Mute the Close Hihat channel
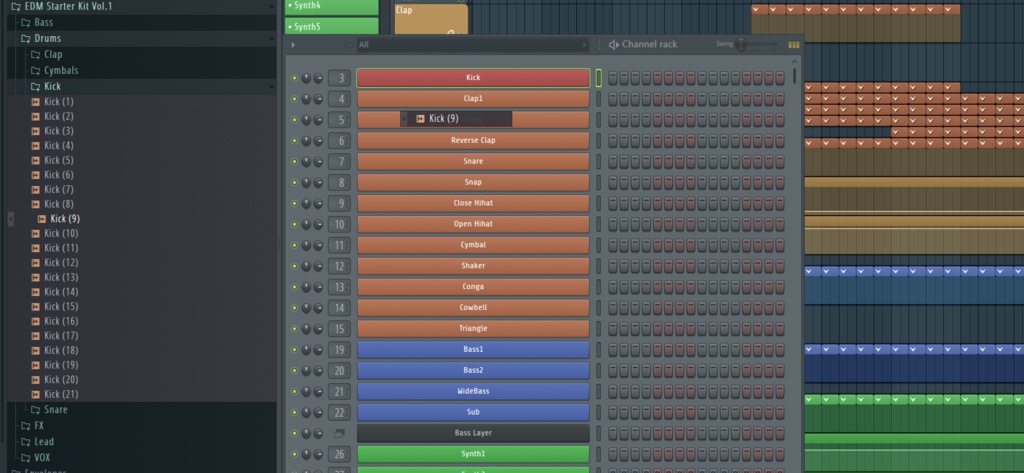The image size is (1024, 473). 295,203
